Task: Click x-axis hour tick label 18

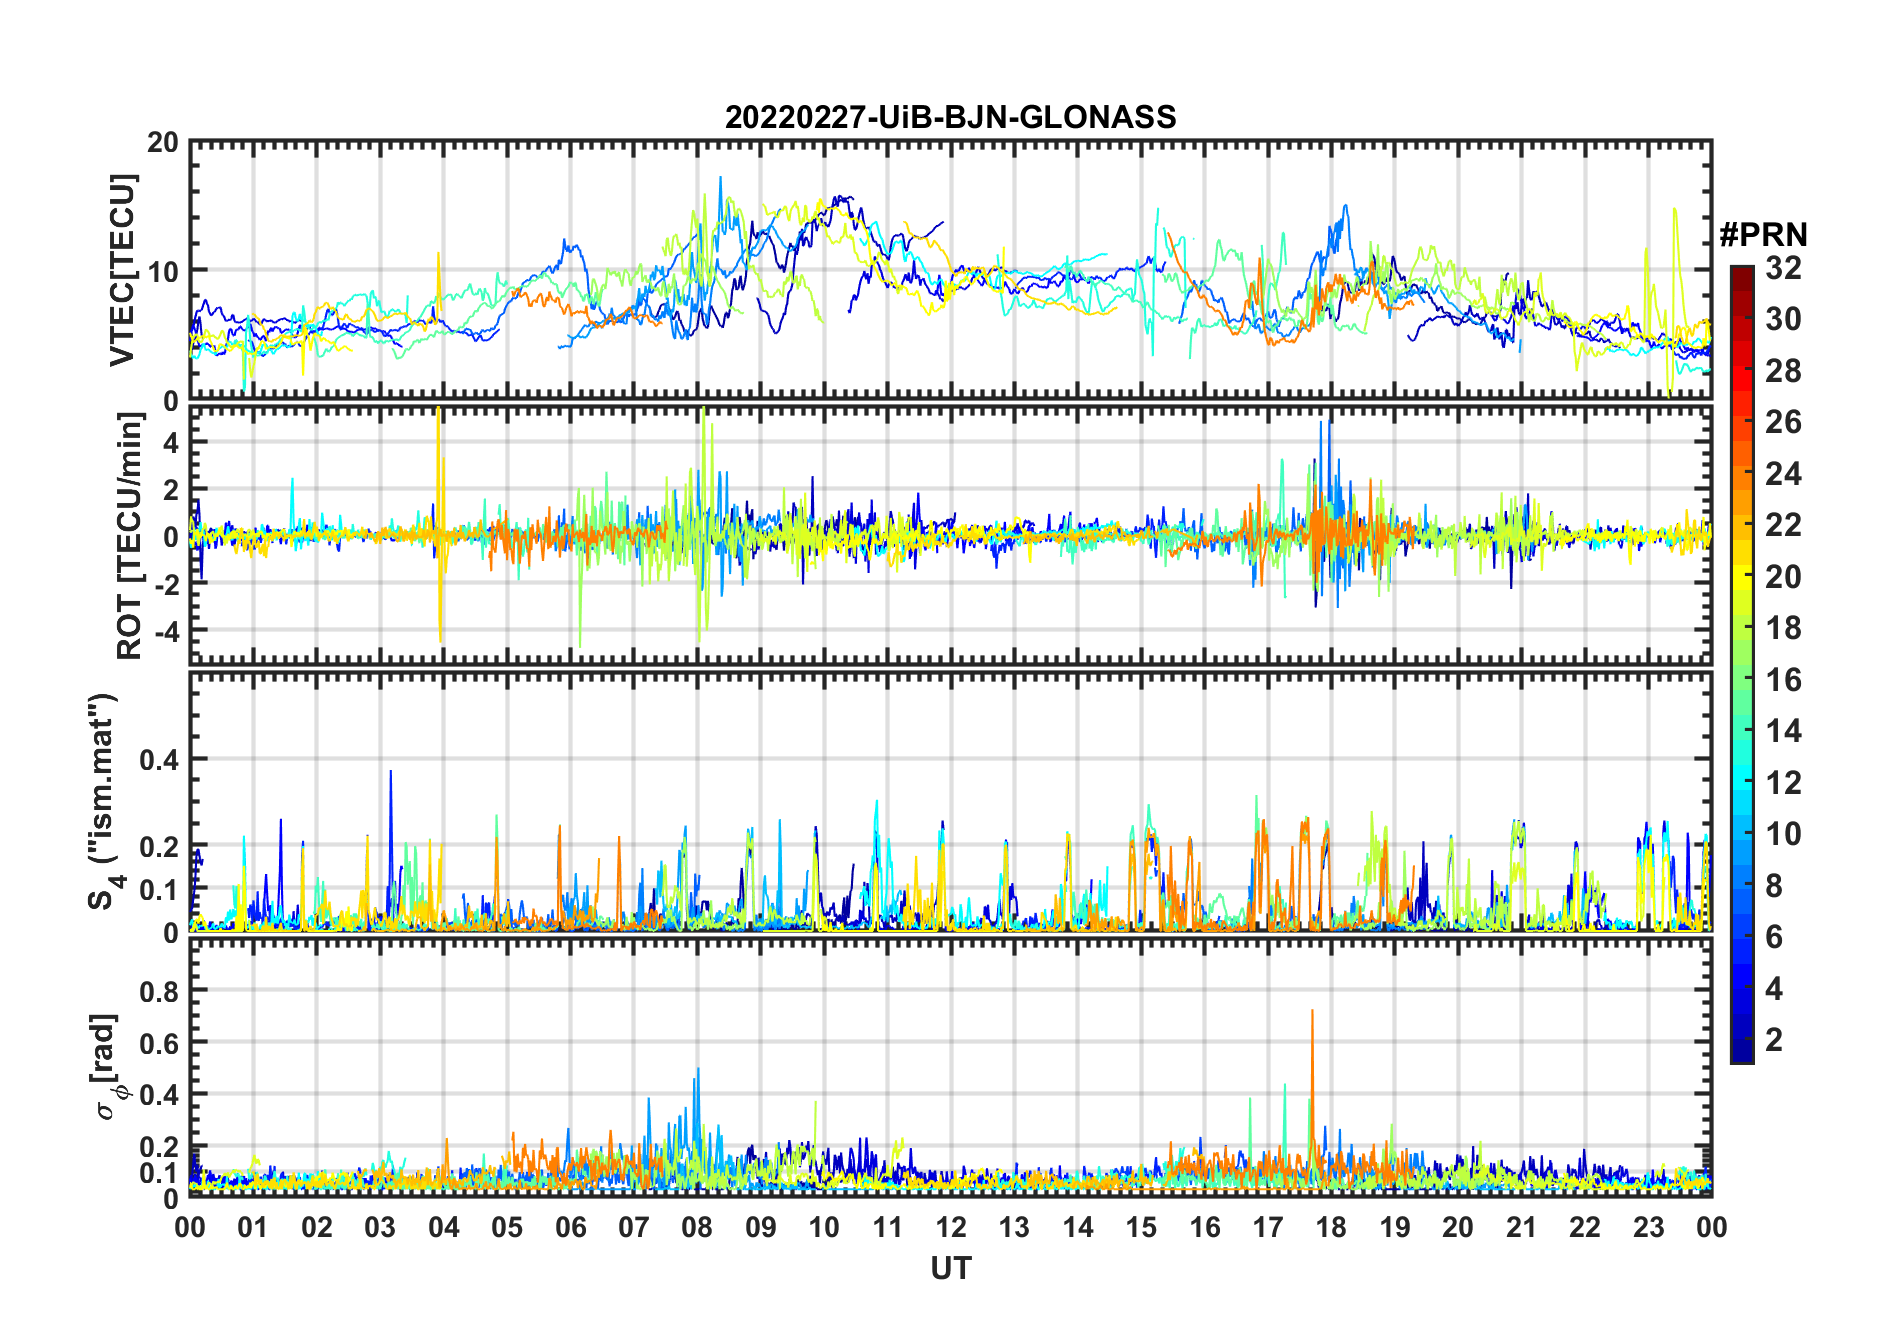Action: click(x=1331, y=1227)
